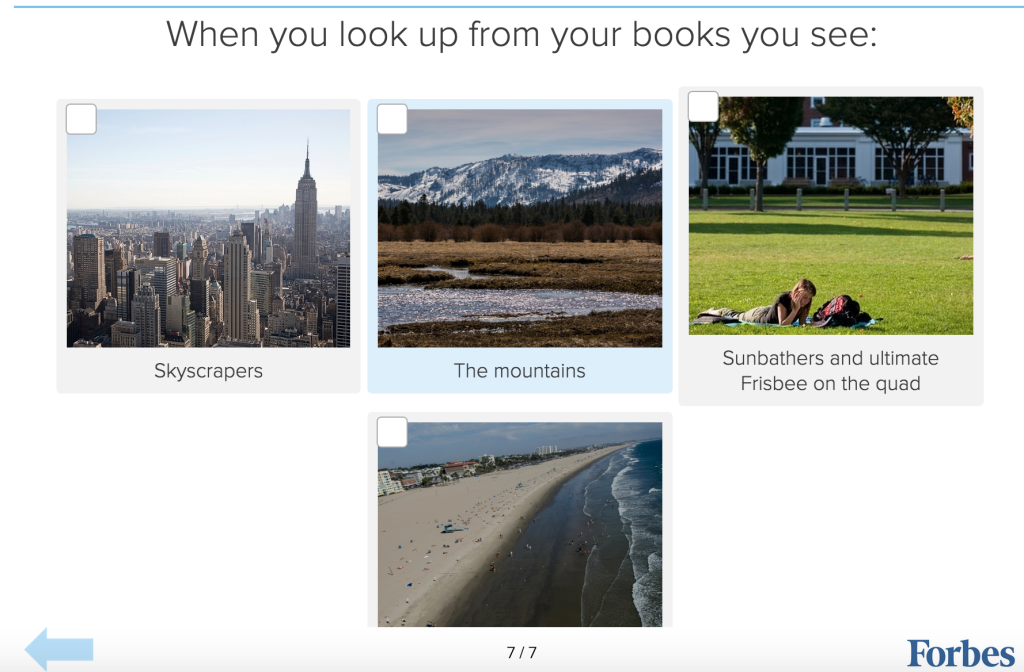Pick the snowy mountain photo
Viewport: 1024px width, 672px height.
pos(520,228)
